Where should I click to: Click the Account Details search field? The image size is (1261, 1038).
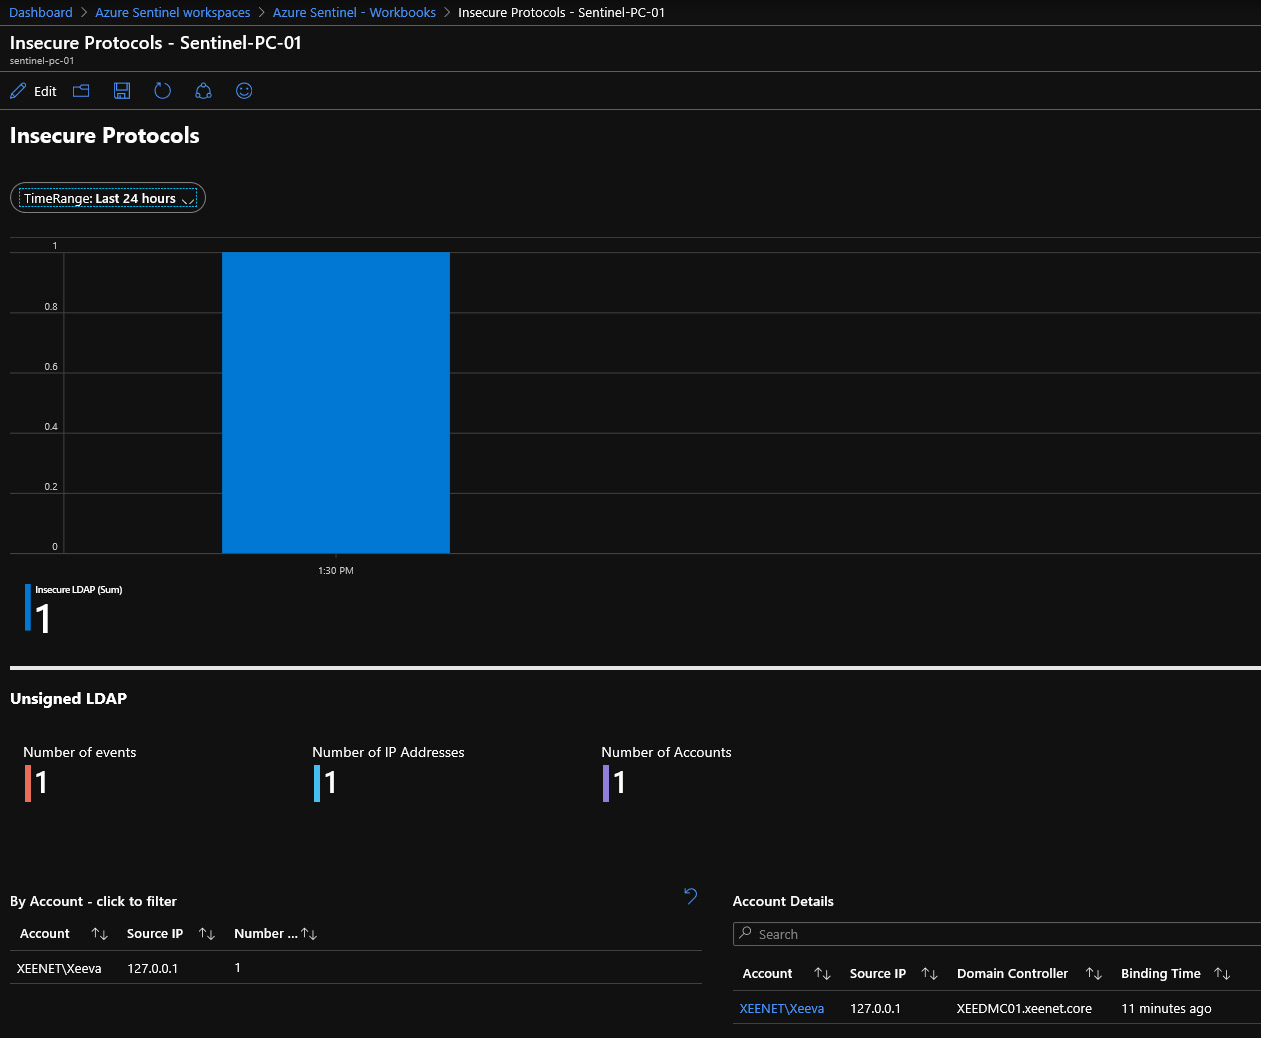[x=996, y=934]
